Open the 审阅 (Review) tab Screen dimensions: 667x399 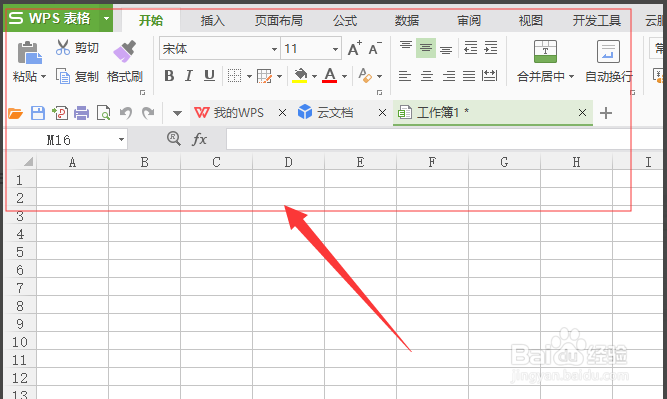469,20
